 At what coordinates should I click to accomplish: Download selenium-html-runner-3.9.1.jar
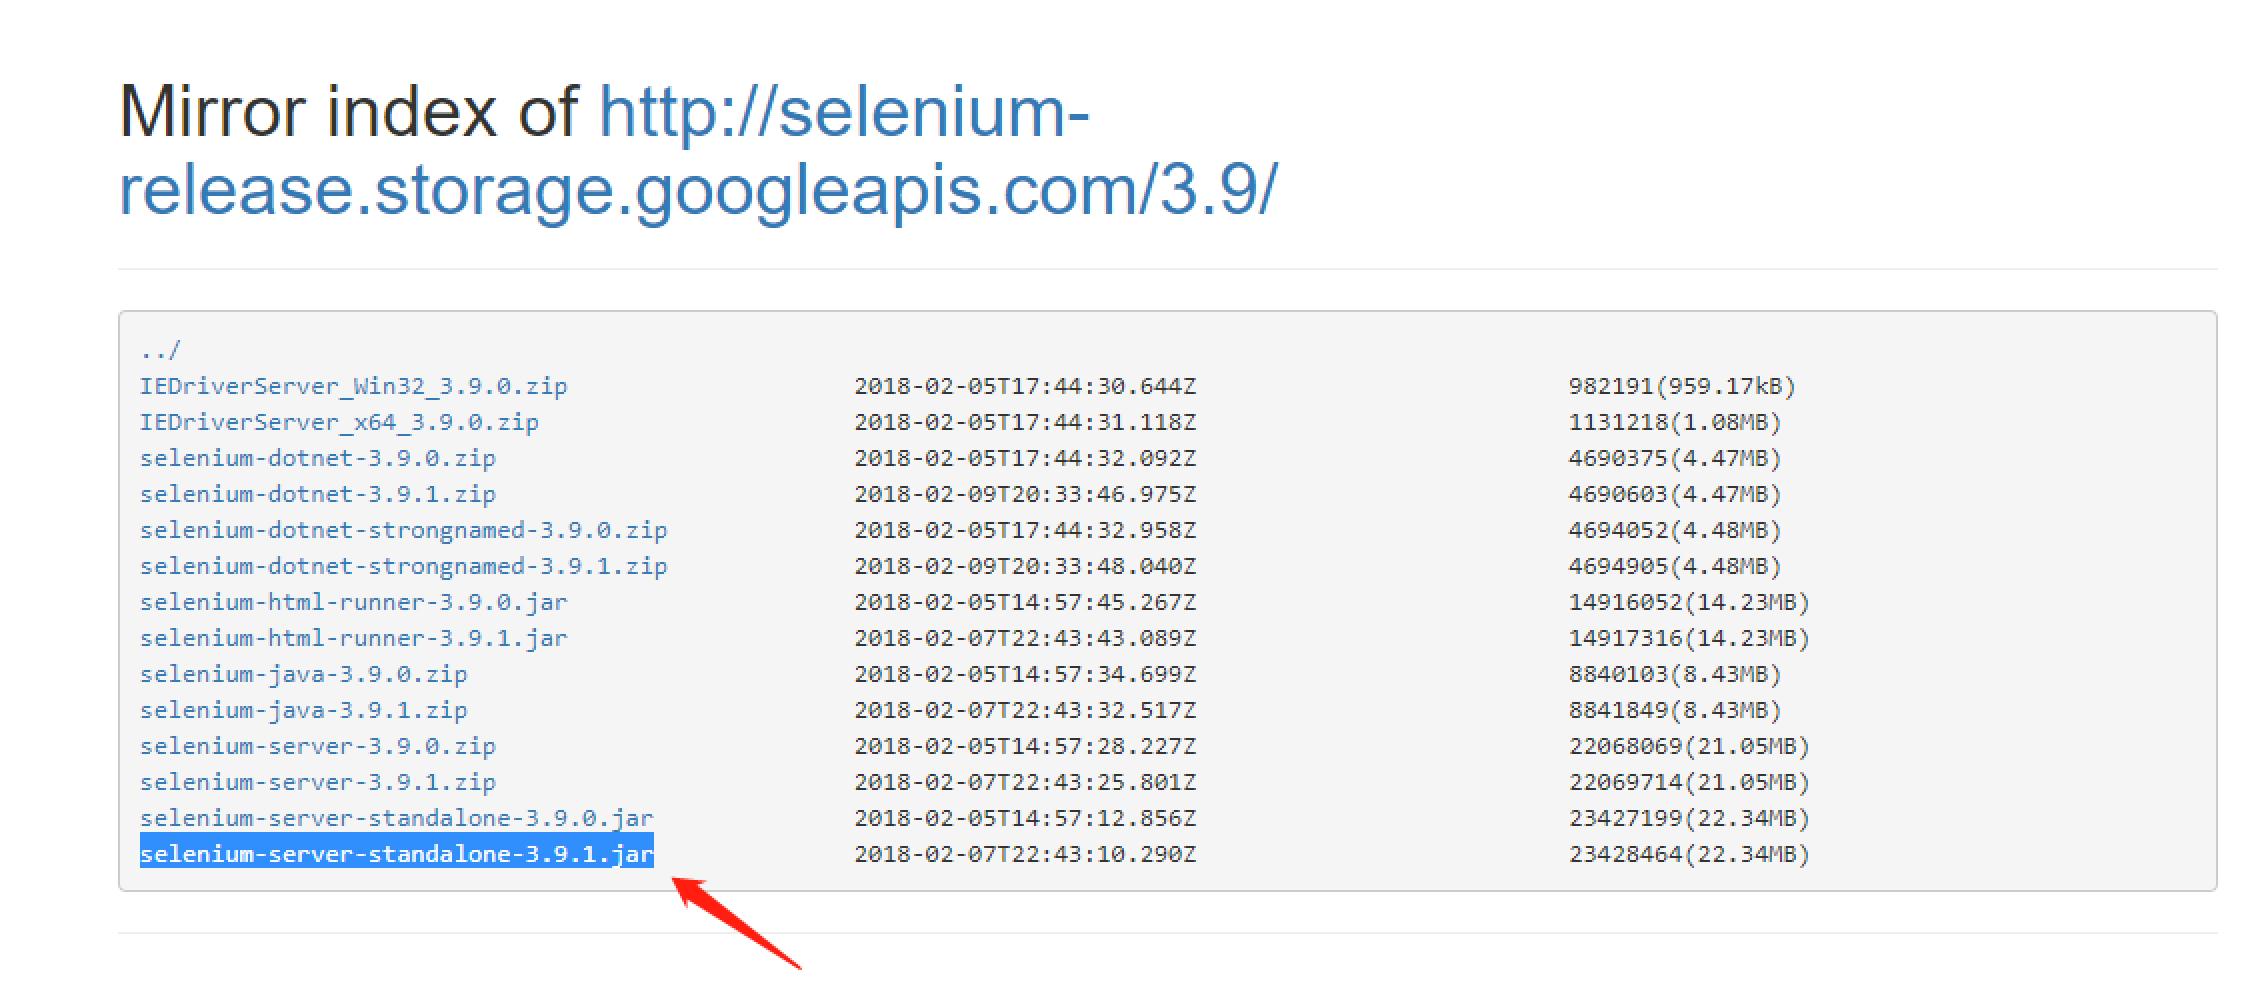coord(353,638)
